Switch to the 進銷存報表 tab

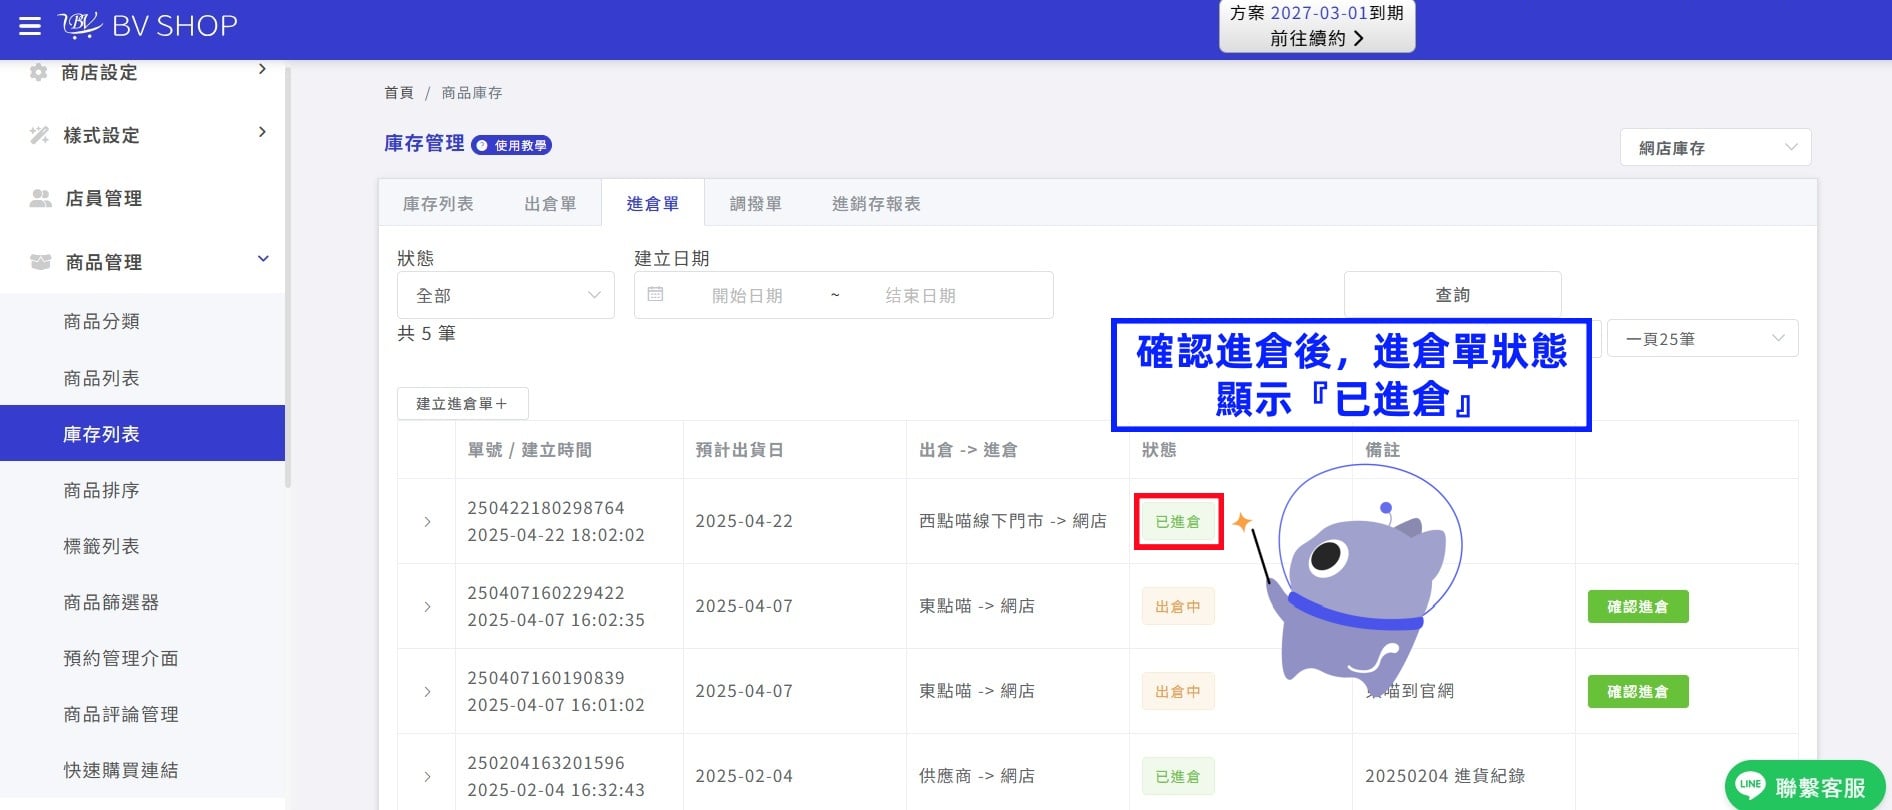(876, 203)
